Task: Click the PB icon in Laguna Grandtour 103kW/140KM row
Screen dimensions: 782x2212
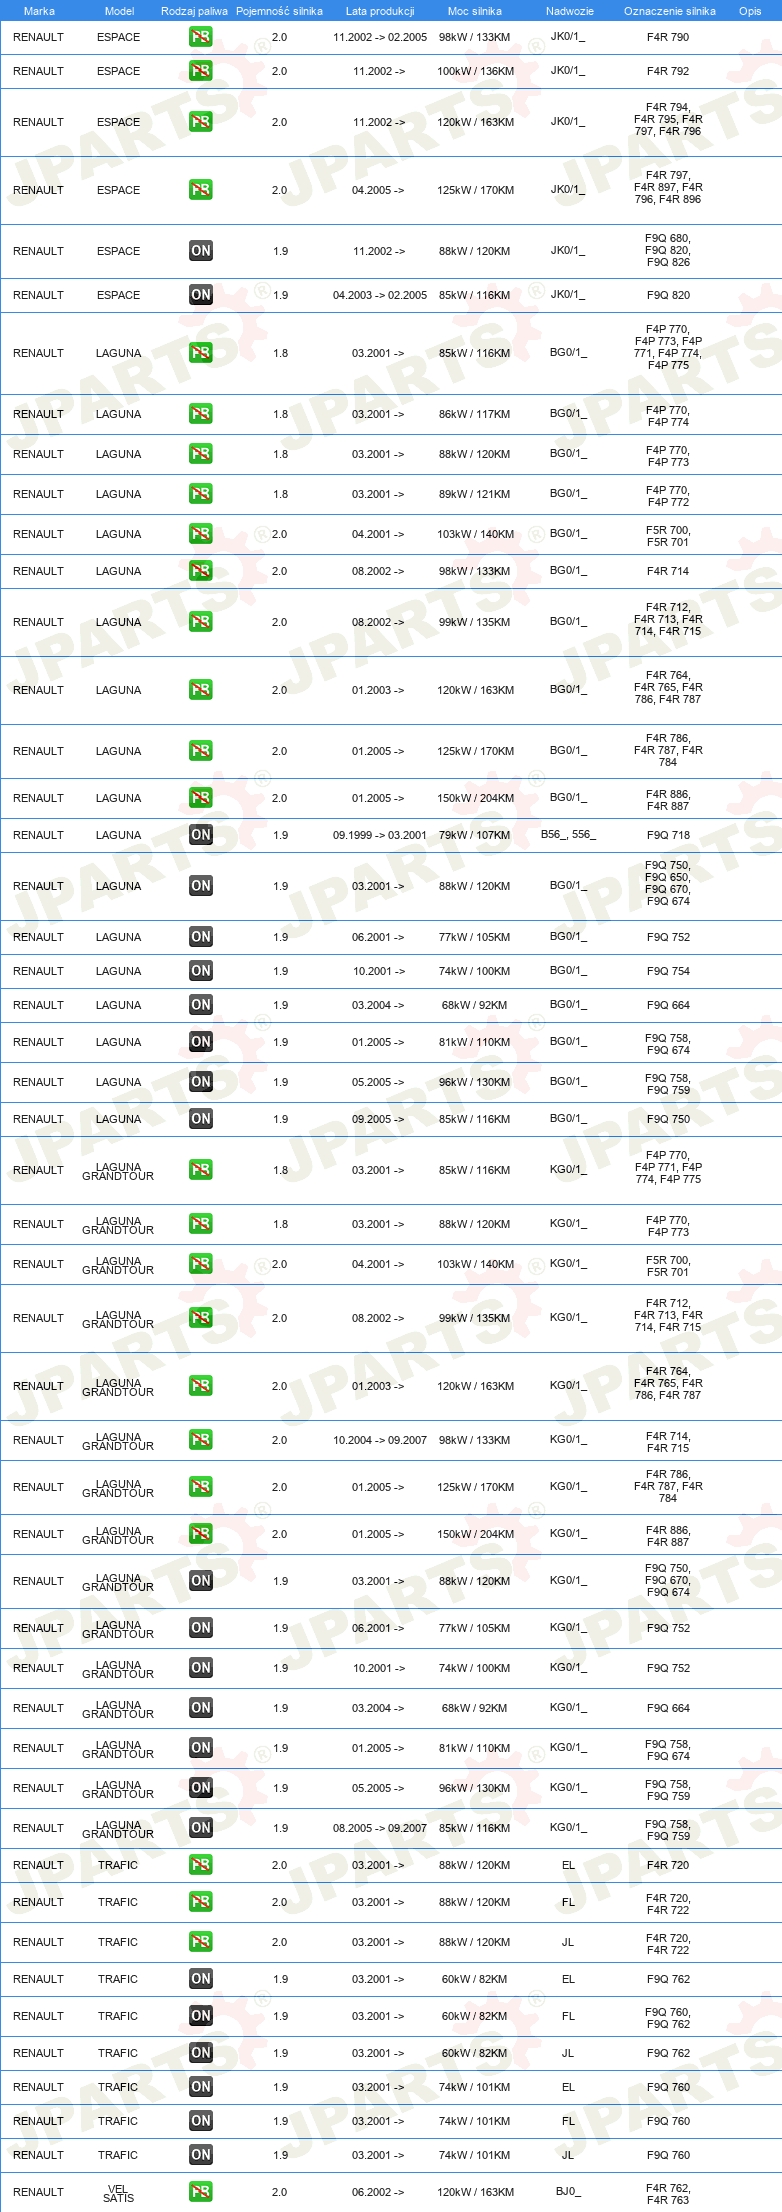Action: [x=200, y=1264]
